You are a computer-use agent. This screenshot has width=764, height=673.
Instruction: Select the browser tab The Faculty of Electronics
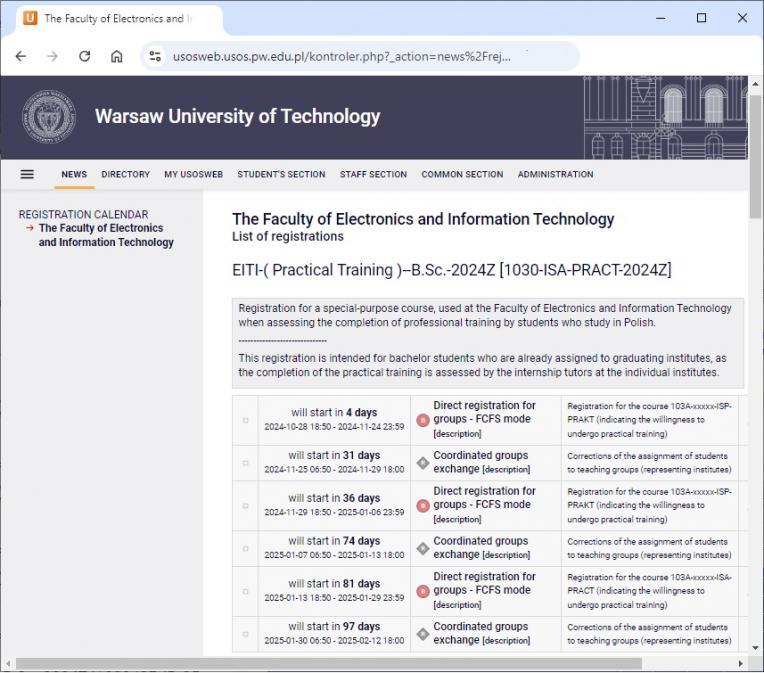pyautogui.click(x=119, y=19)
